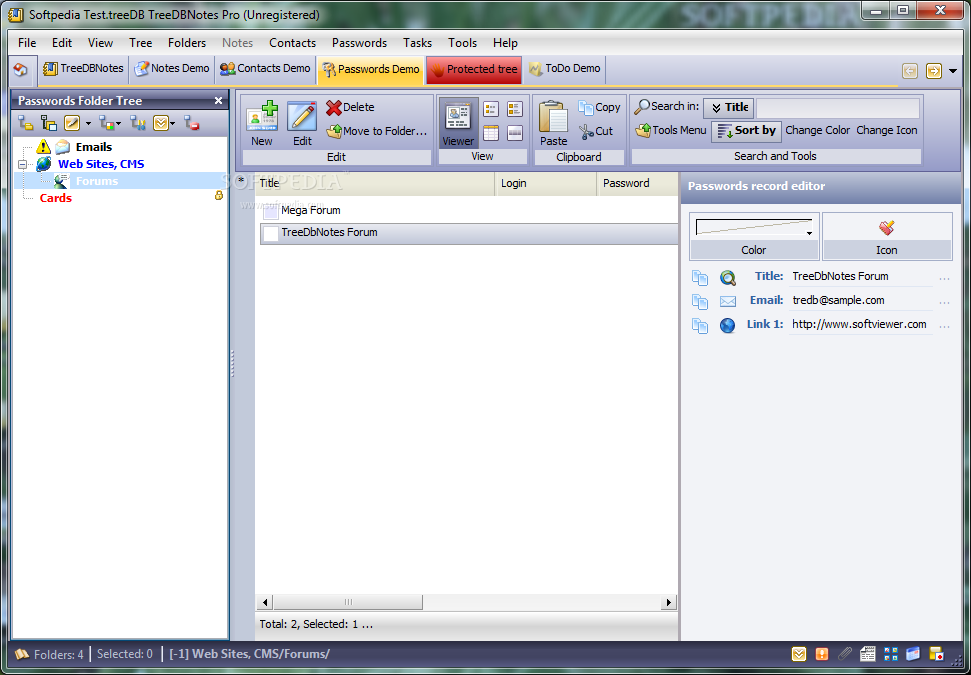Switch to Contacts Demo tab
Screen dimensions: 971x675
tap(265, 69)
